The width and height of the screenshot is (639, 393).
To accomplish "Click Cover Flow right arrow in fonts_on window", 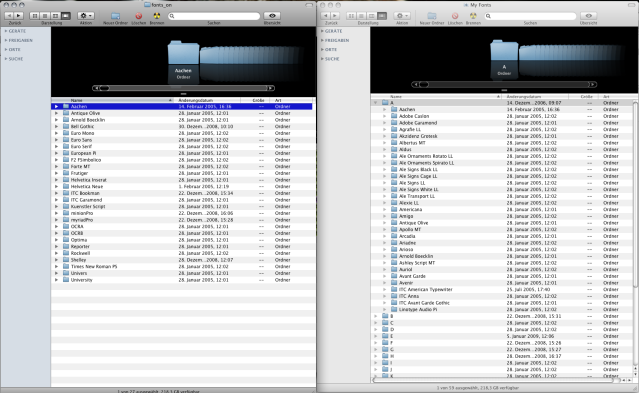I will click(271, 88).
